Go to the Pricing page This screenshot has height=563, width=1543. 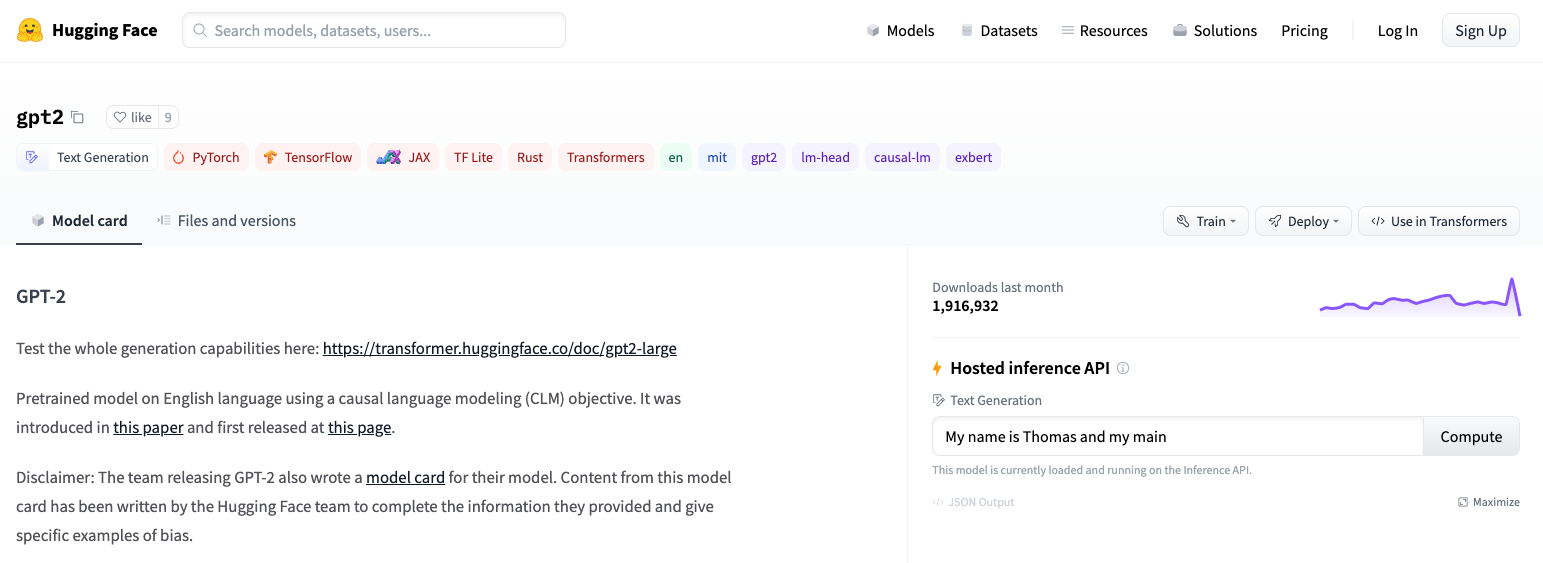coord(1304,30)
